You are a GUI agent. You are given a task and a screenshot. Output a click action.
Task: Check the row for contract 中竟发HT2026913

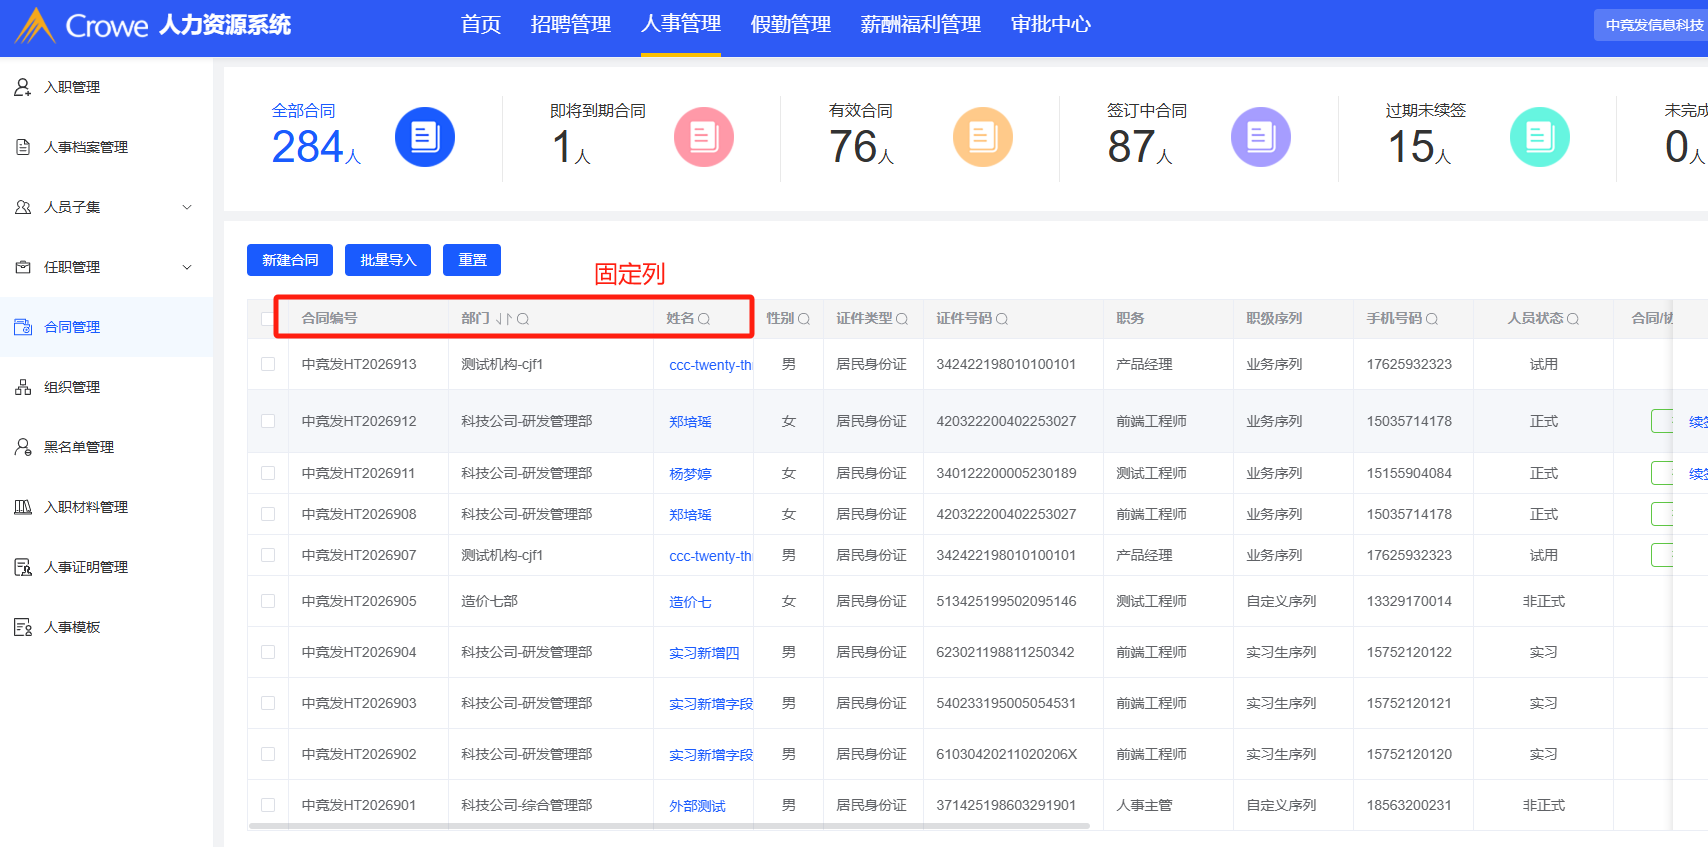[268, 364]
